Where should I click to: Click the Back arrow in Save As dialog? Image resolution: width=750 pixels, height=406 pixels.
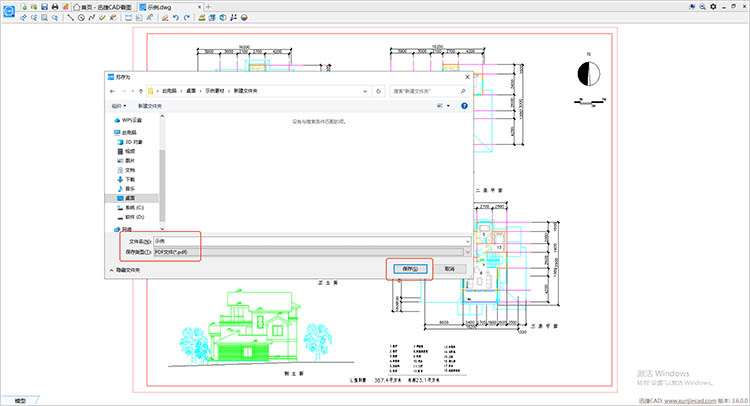click(112, 91)
